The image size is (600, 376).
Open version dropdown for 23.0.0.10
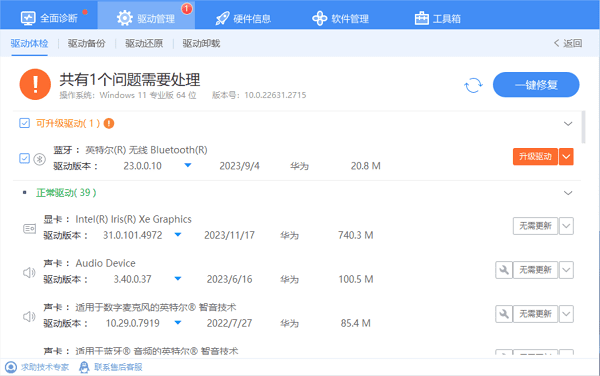tap(188, 165)
